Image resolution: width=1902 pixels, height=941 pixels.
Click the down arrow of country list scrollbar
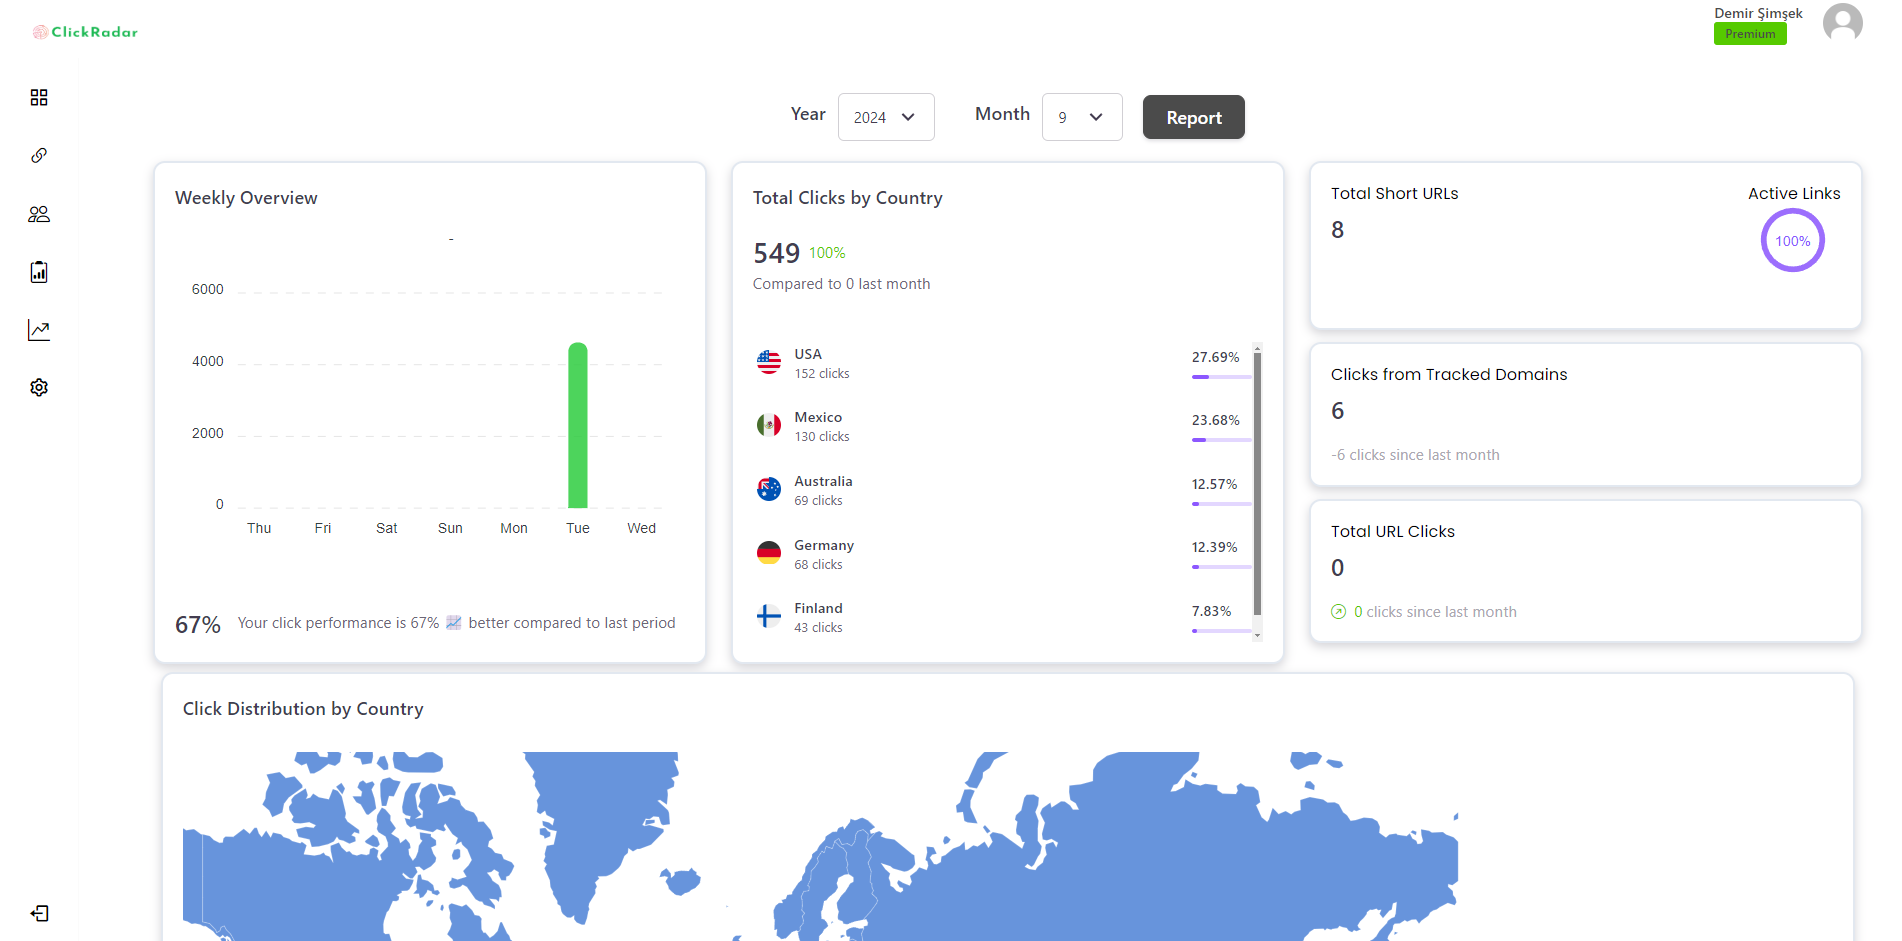[x=1257, y=636]
